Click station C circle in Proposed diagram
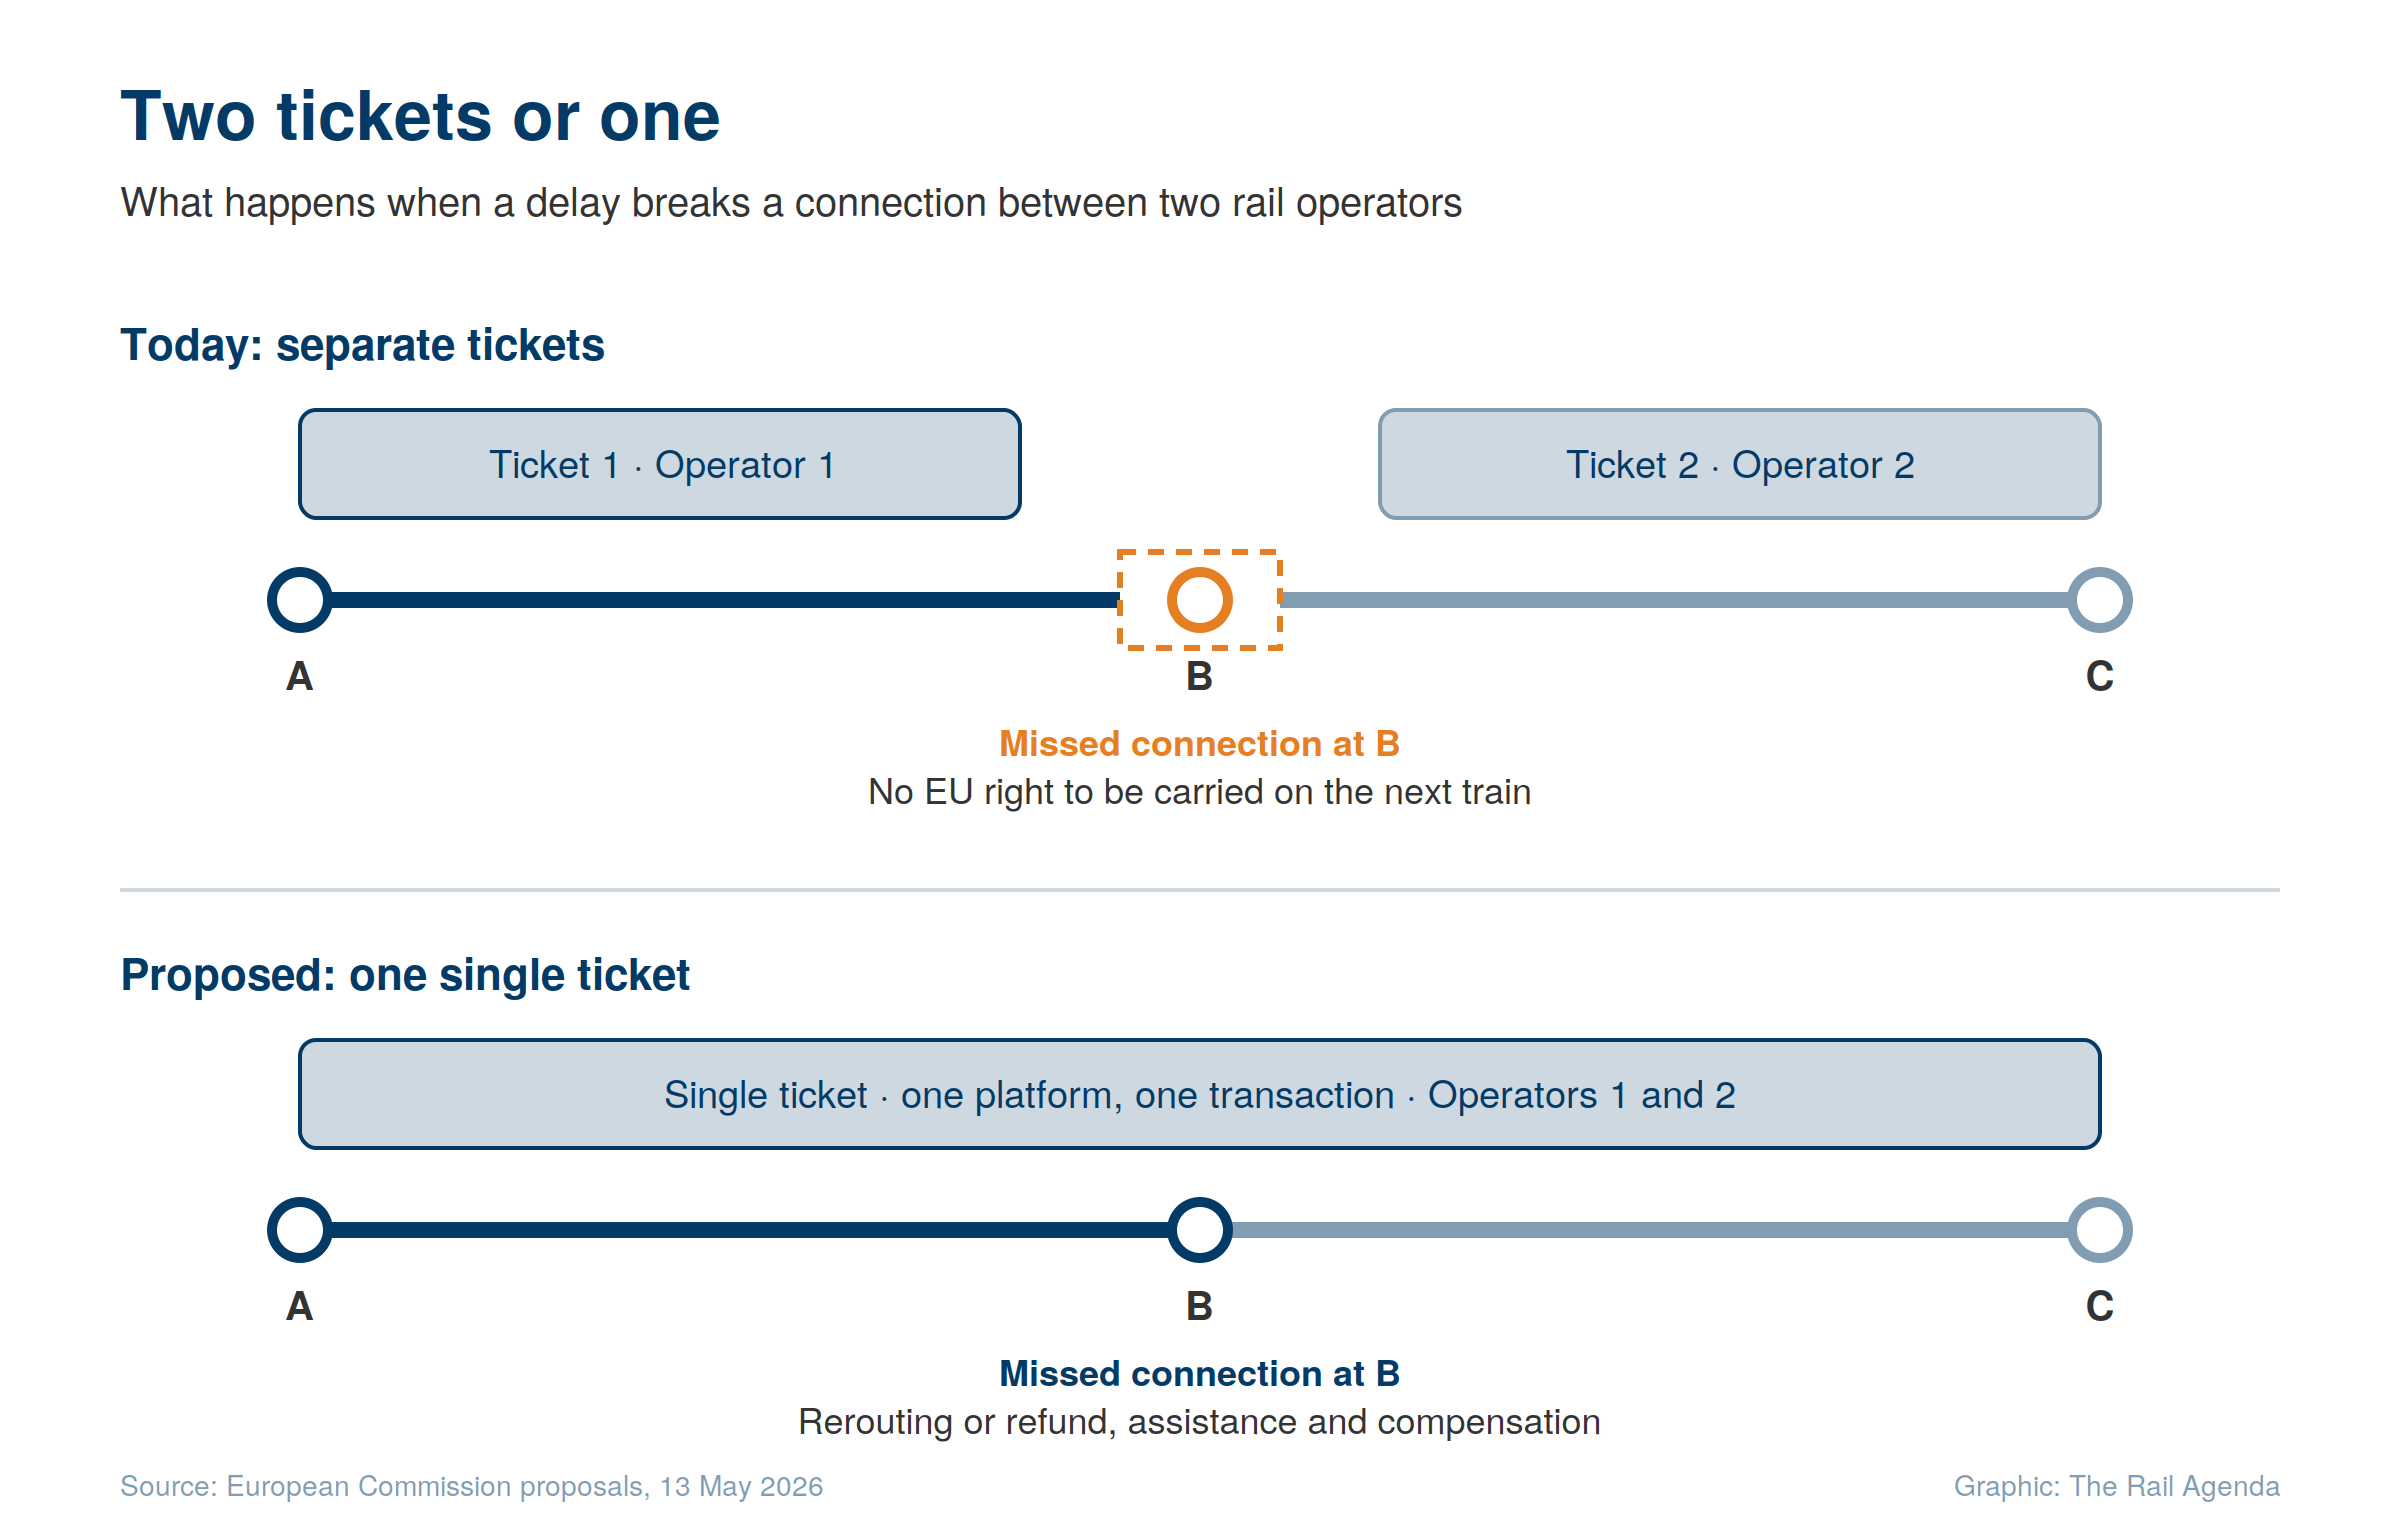This screenshot has width=2400, height=1520. 2100,1230
